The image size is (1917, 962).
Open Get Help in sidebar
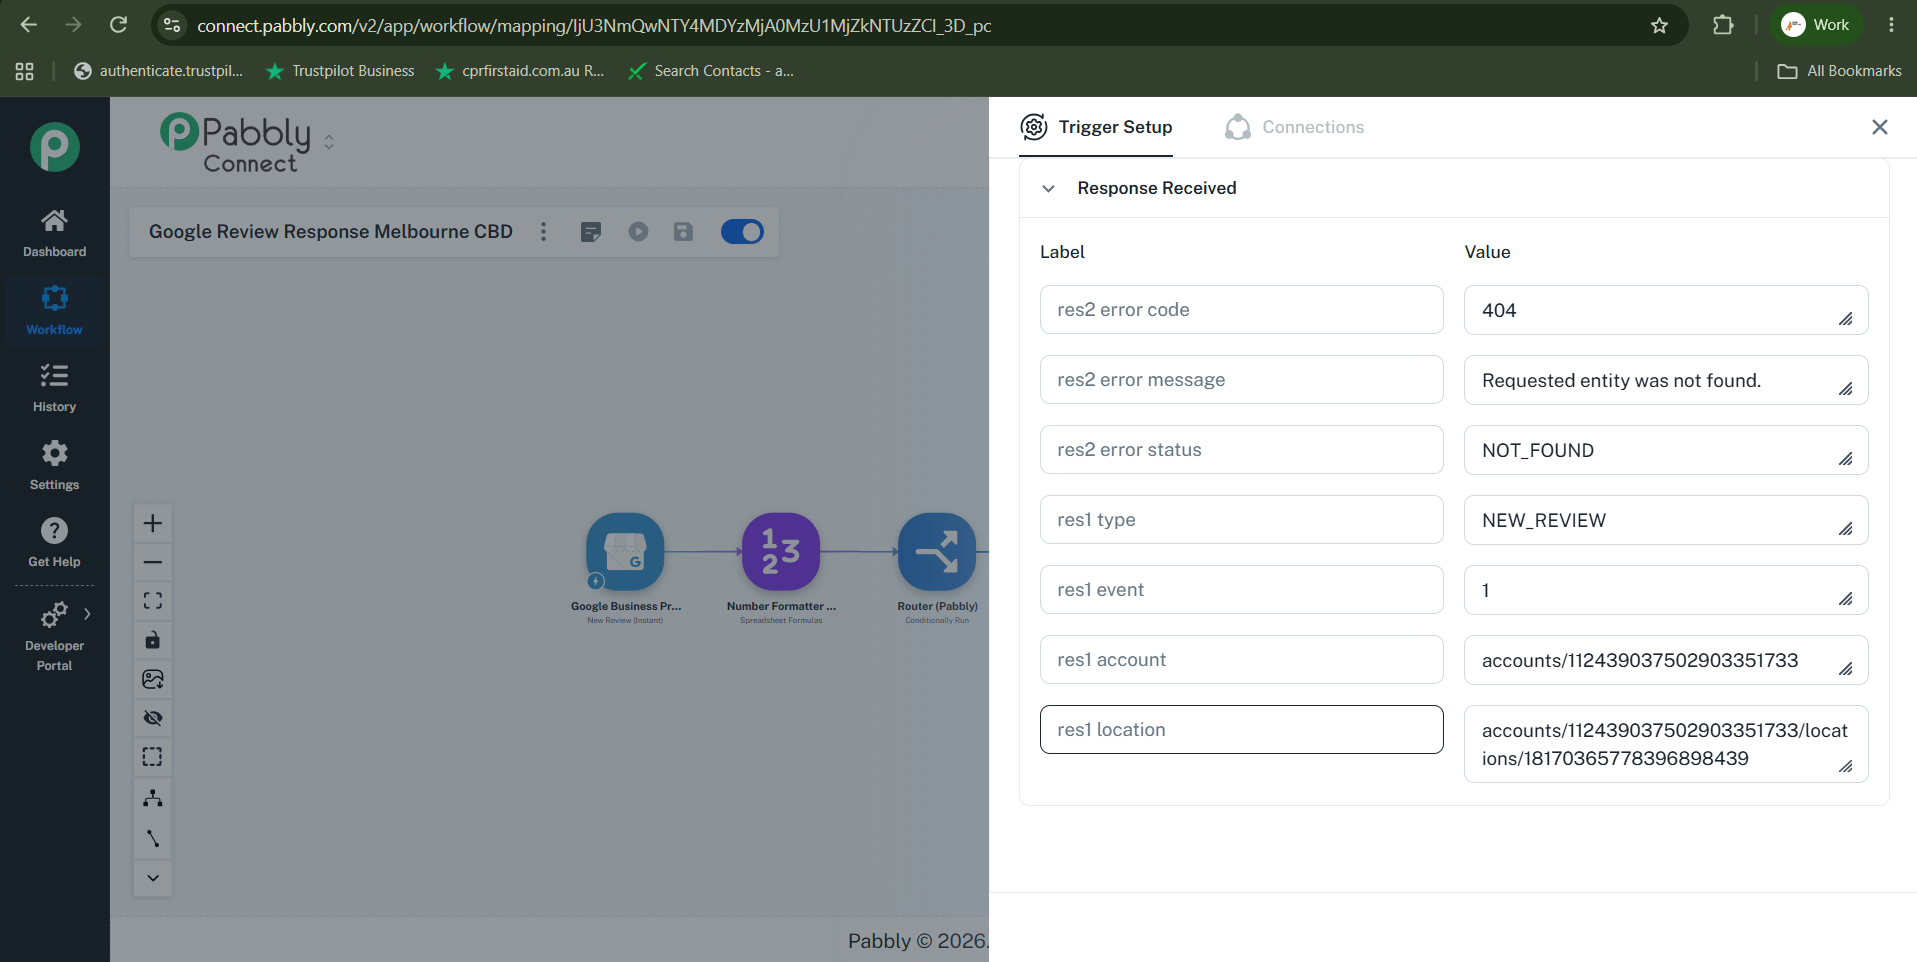(x=54, y=543)
